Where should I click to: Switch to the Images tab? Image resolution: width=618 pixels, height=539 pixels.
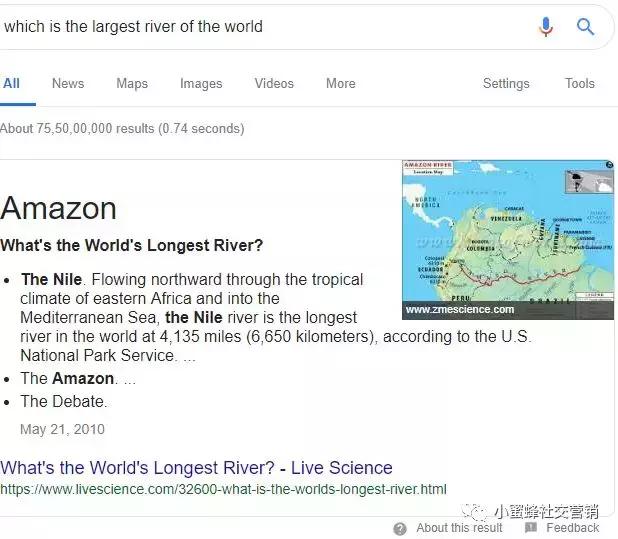(201, 83)
